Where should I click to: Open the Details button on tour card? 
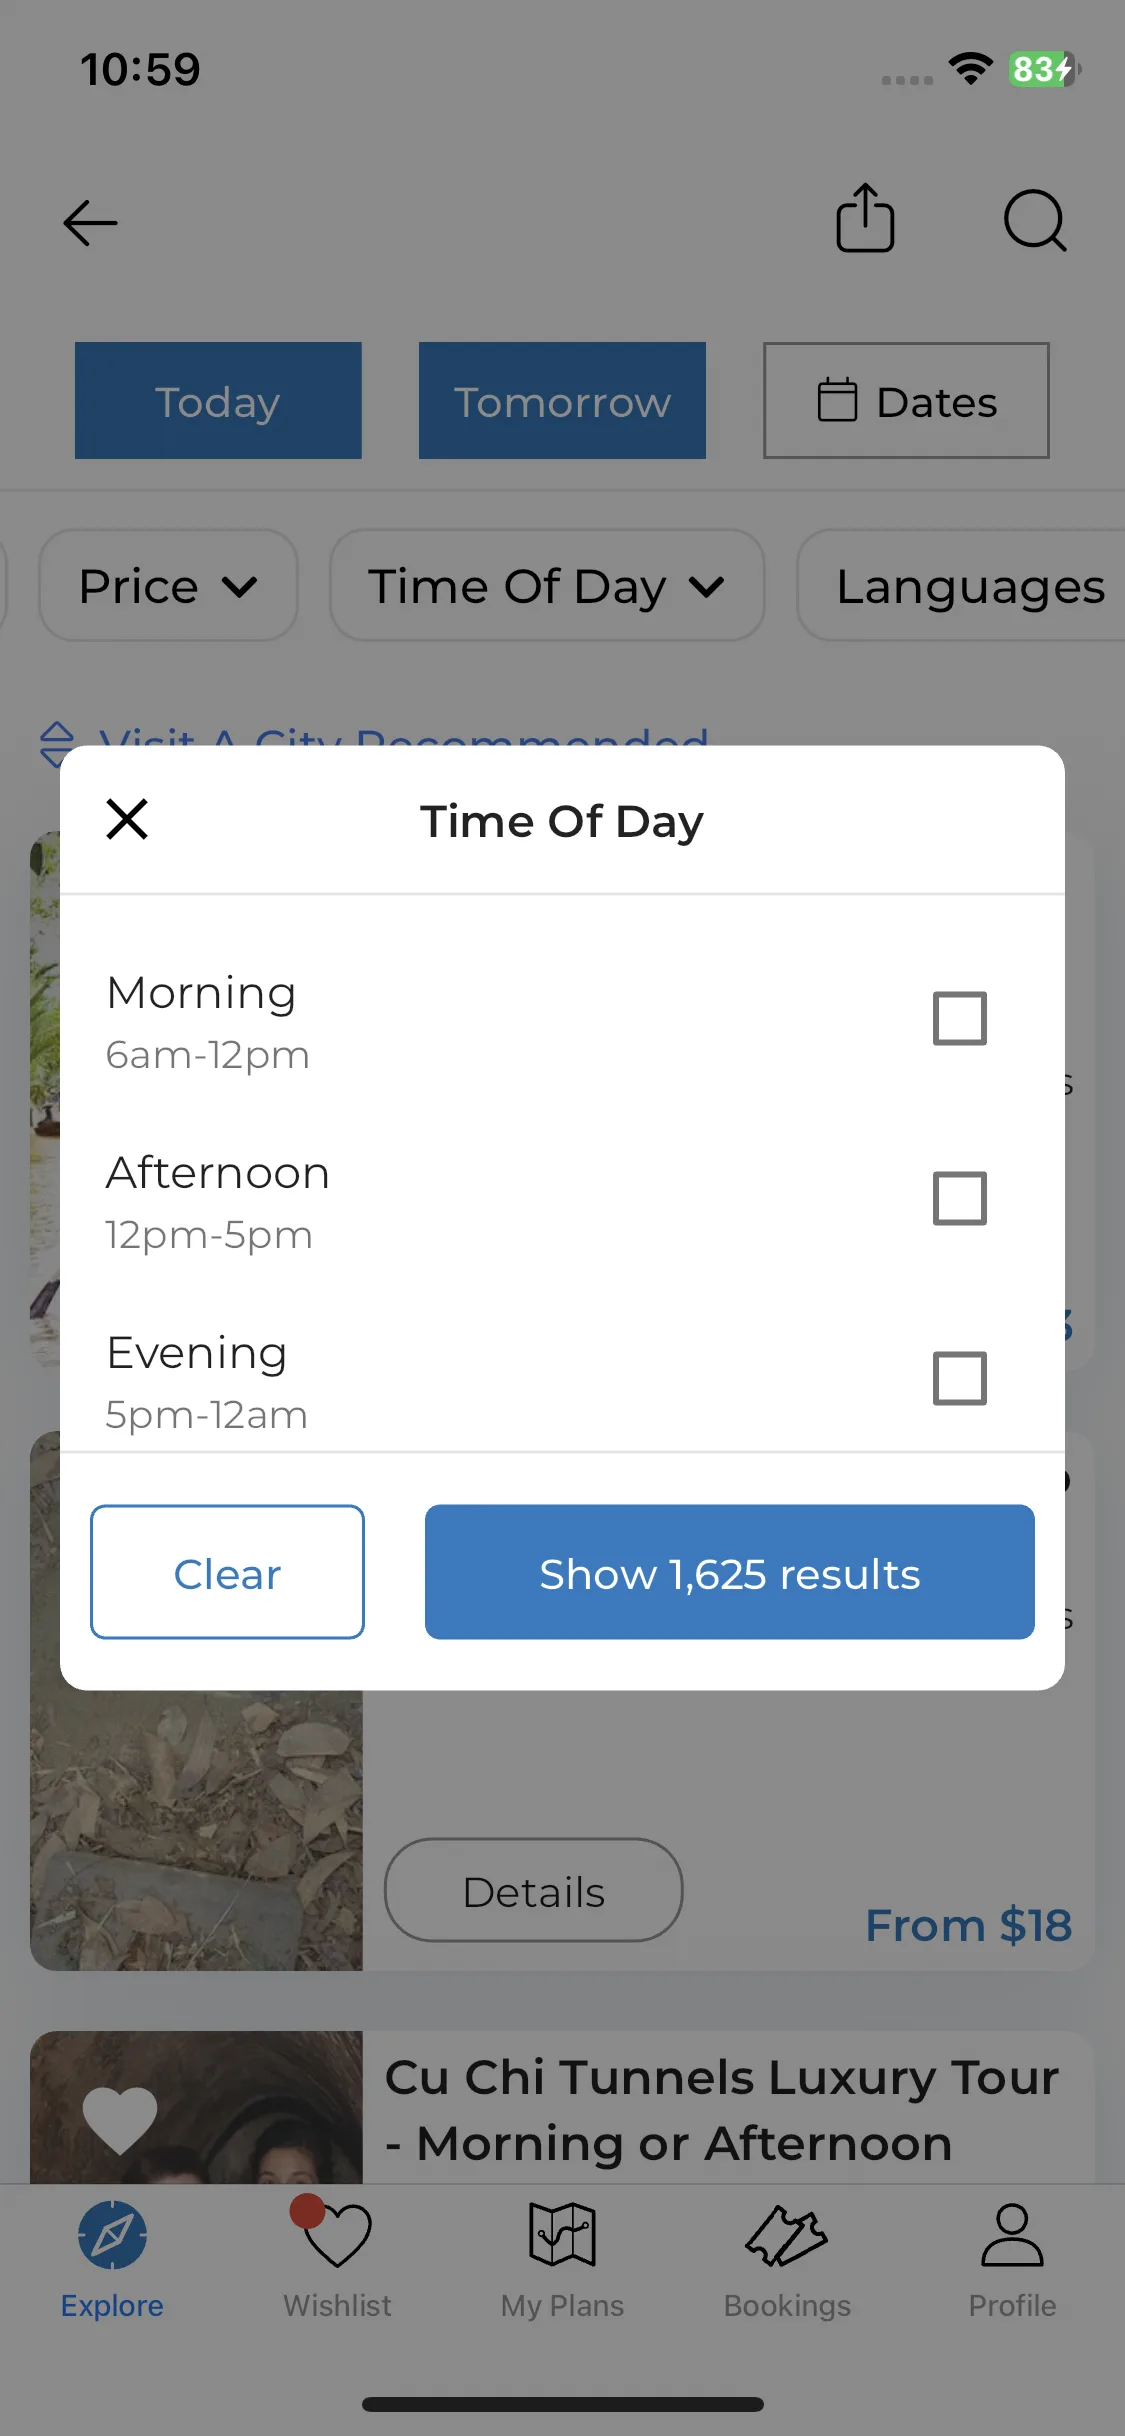click(x=534, y=1890)
